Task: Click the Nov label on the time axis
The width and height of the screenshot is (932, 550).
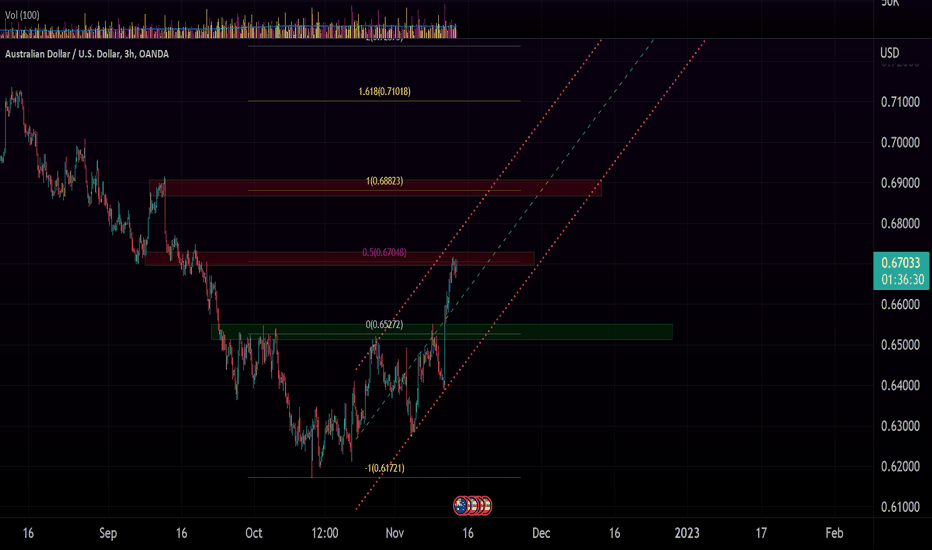Action: [x=395, y=533]
